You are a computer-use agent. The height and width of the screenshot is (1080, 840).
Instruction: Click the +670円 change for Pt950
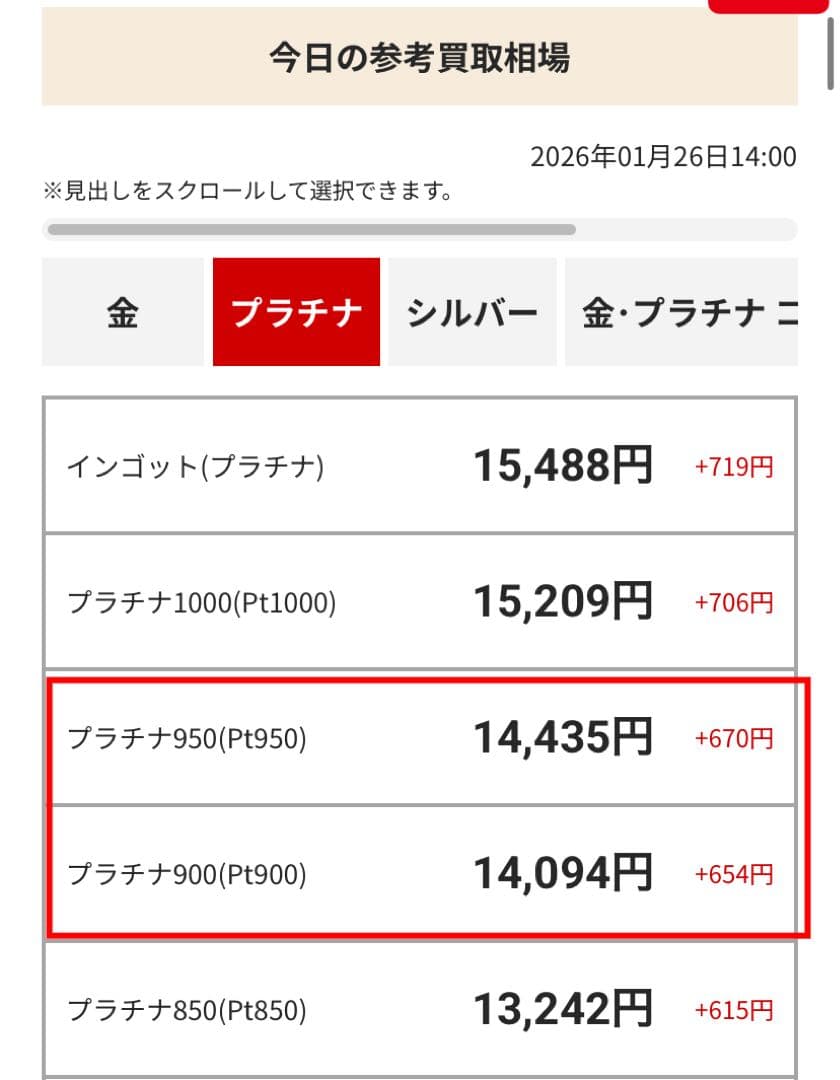(734, 740)
